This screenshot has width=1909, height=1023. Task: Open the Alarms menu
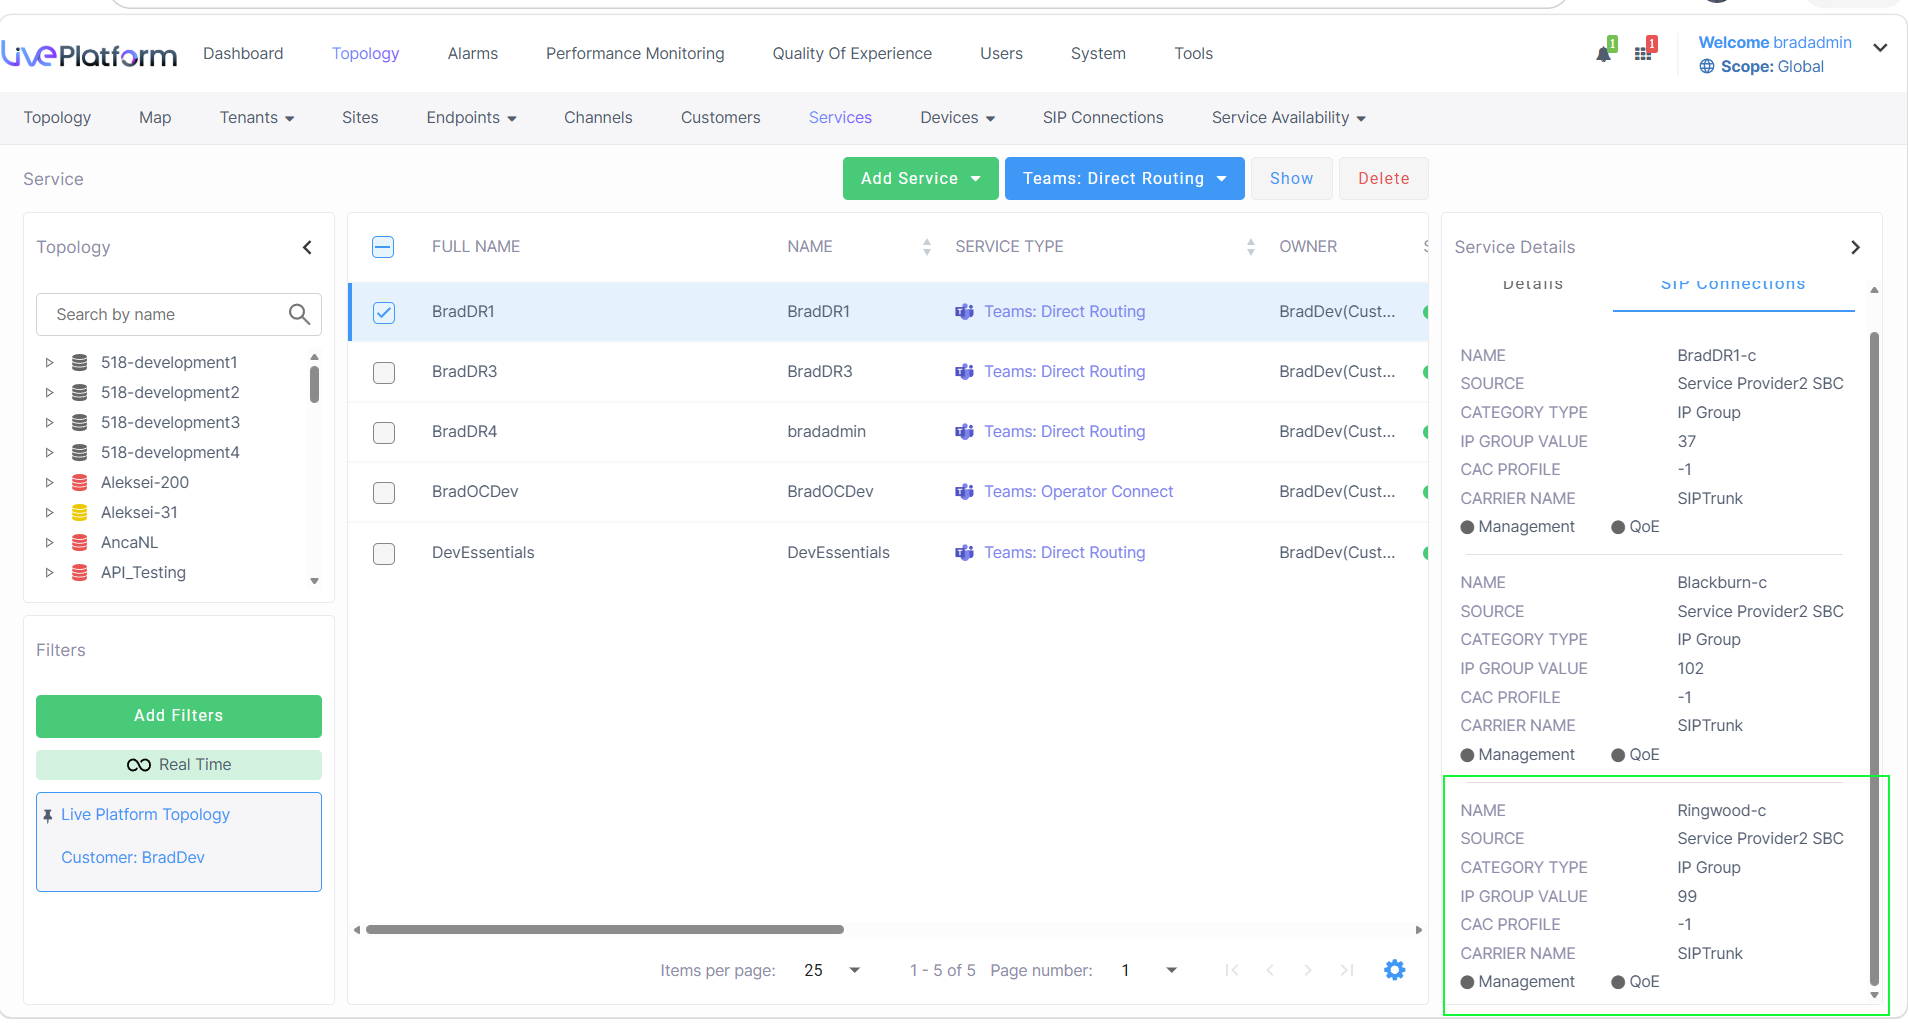[473, 54]
